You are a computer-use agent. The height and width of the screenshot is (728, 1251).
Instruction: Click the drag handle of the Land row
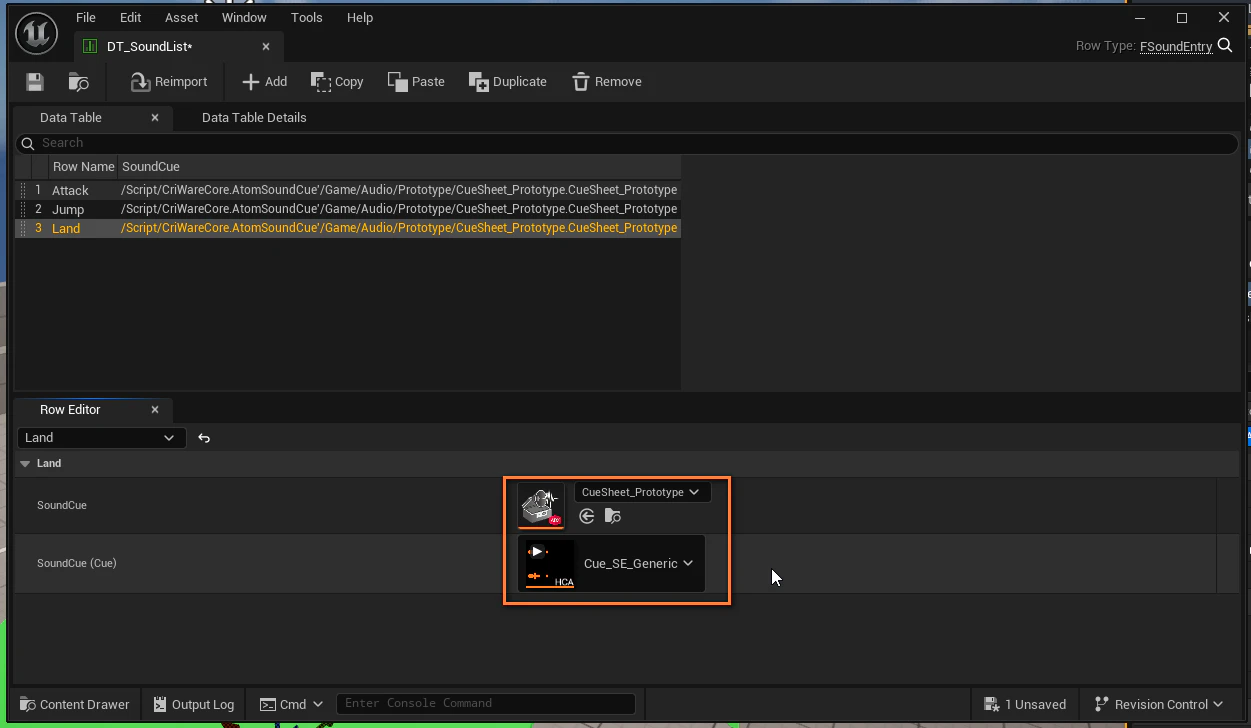pos(23,228)
